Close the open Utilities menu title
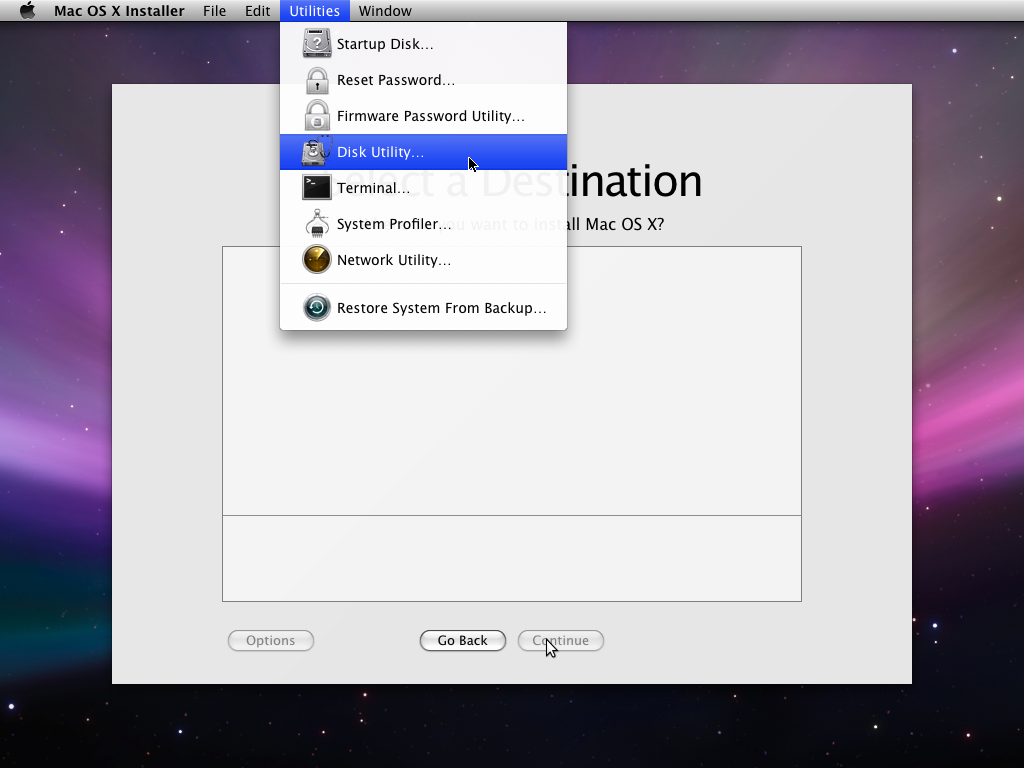This screenshot has height=768, width=1024. tap(314, 11)
